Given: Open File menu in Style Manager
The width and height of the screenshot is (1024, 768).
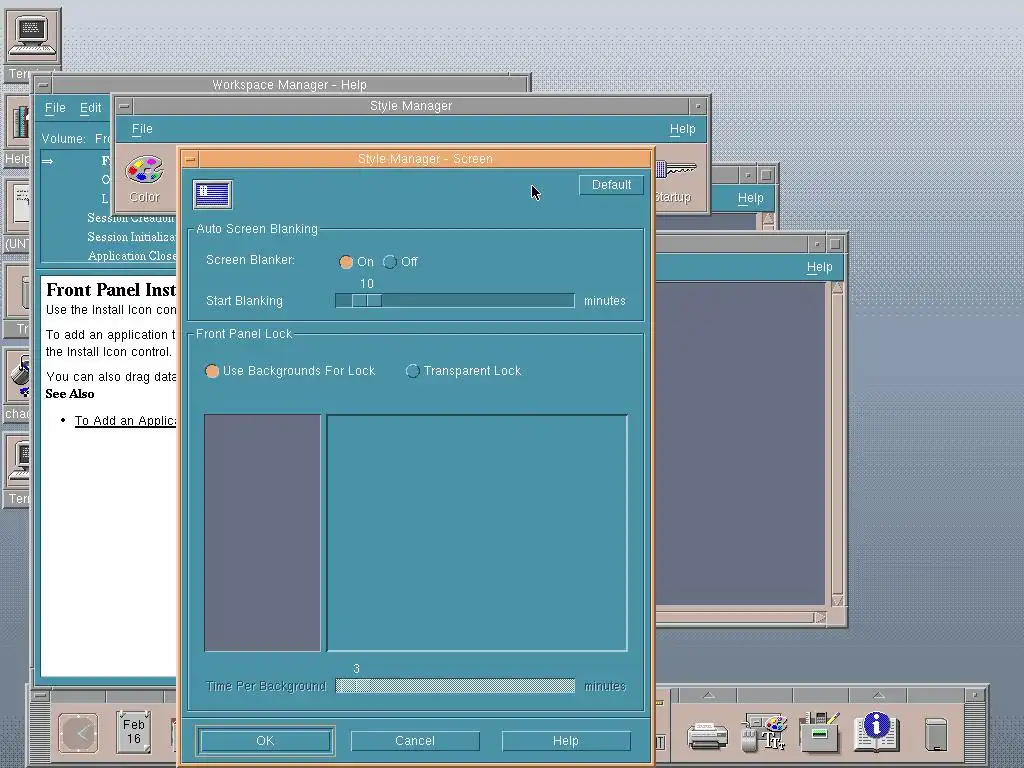Looking at the screenshot, I should point(142,129).
